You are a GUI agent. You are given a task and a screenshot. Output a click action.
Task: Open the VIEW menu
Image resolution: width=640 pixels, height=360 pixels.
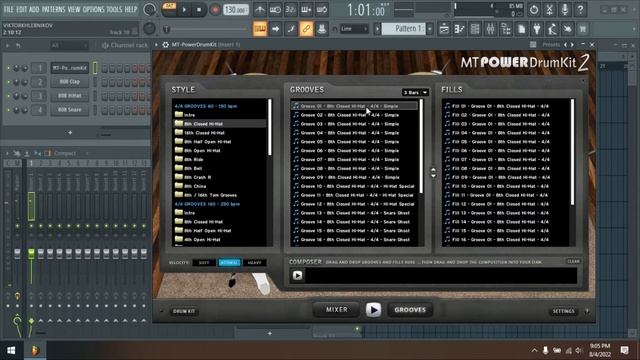pyautogui.click(x=74, y=9)
